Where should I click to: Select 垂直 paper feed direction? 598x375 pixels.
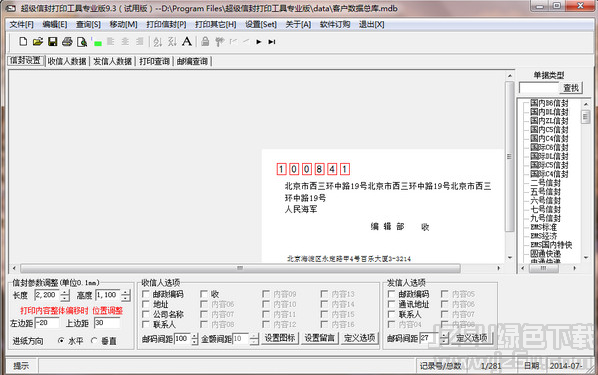(94, 341)
